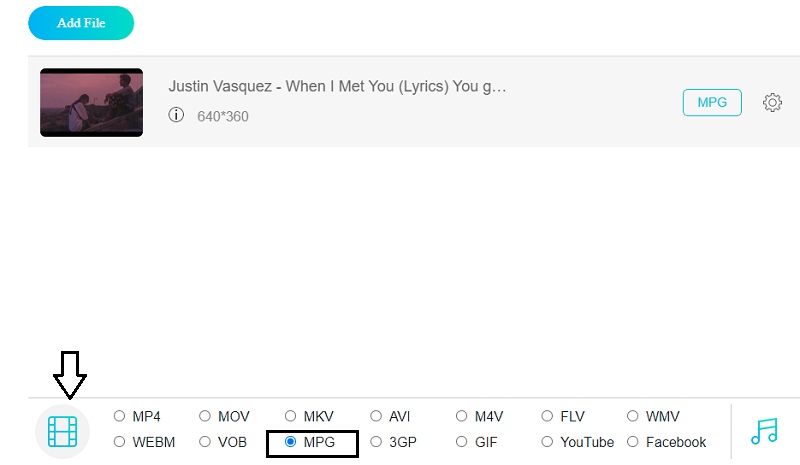Choose the MKV format radio button
This screenshot has width=800, height=465.
(291, 416)
